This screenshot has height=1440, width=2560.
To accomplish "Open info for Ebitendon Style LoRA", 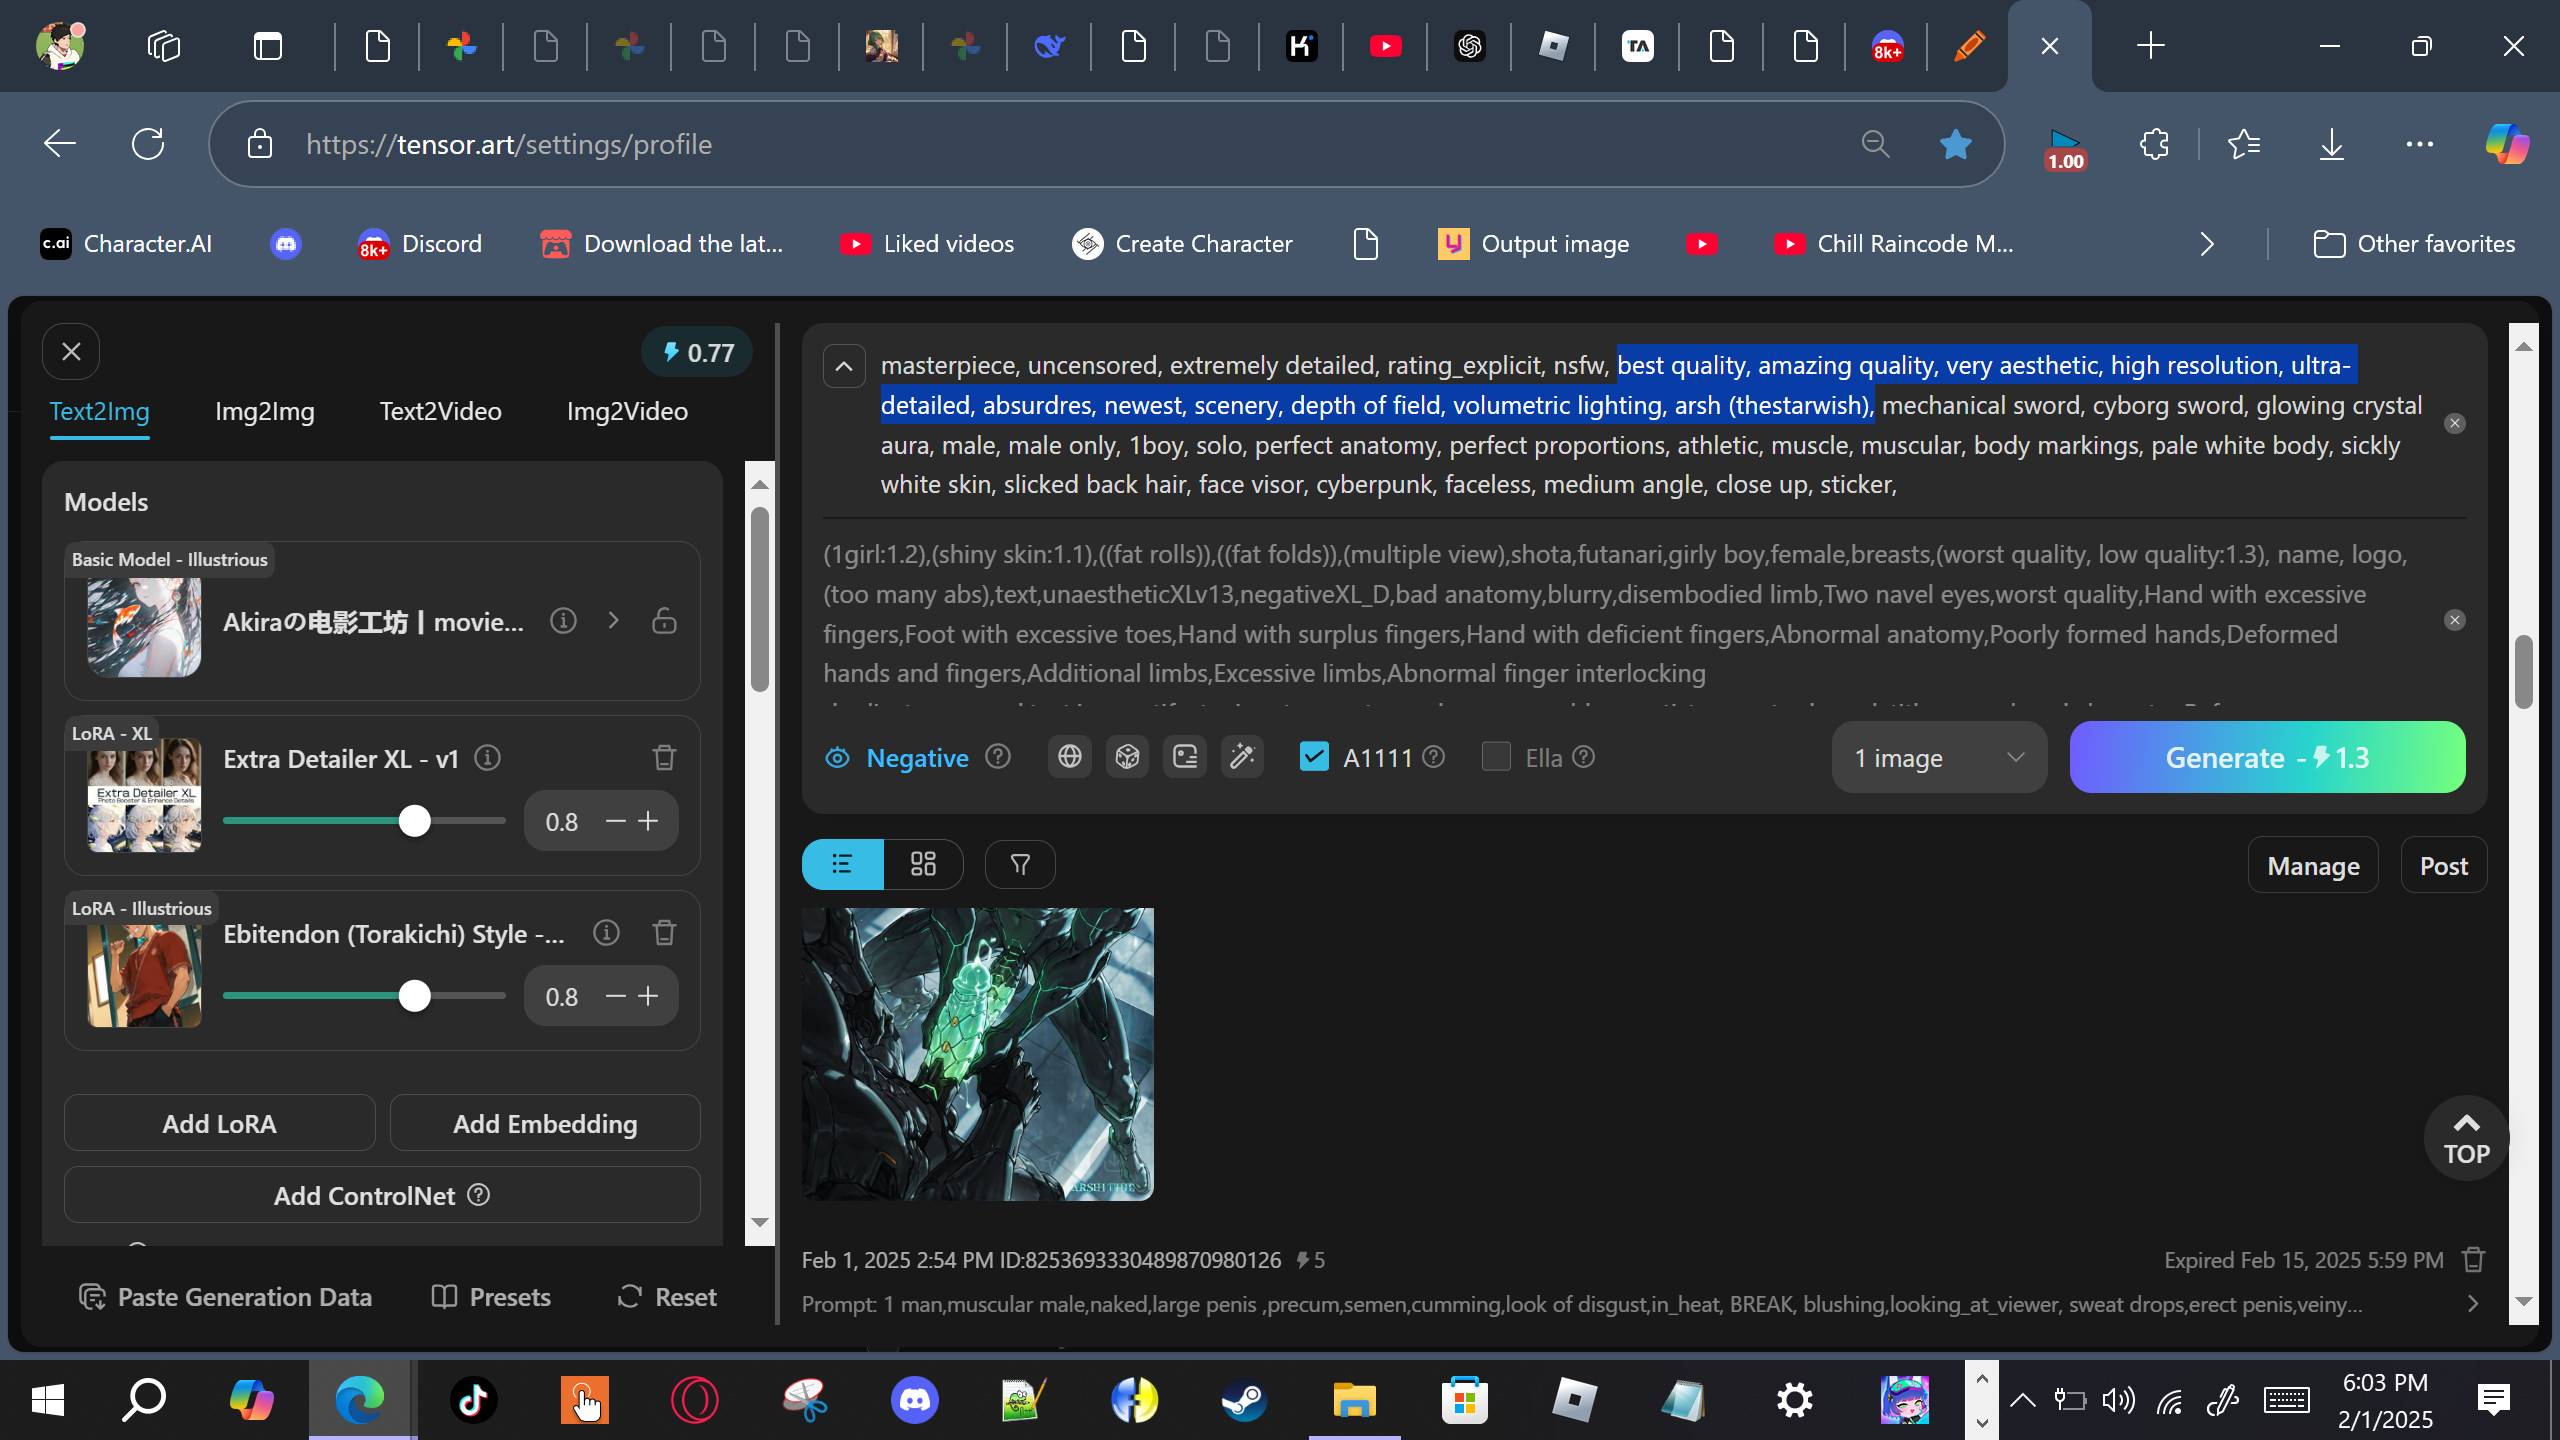I will coord(606,933).
